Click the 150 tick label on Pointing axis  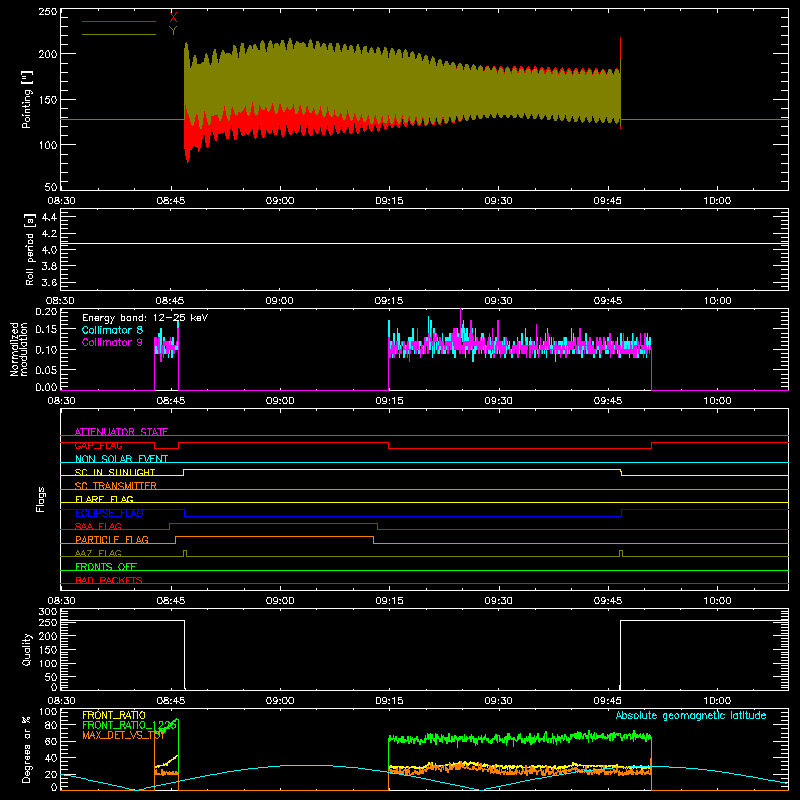pyautogui.click(x=48, y=100)
